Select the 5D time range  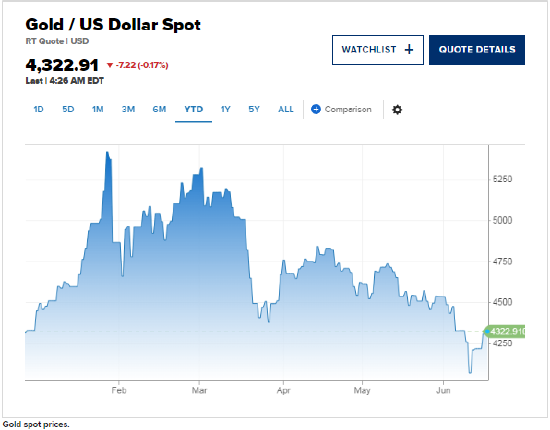68,109
